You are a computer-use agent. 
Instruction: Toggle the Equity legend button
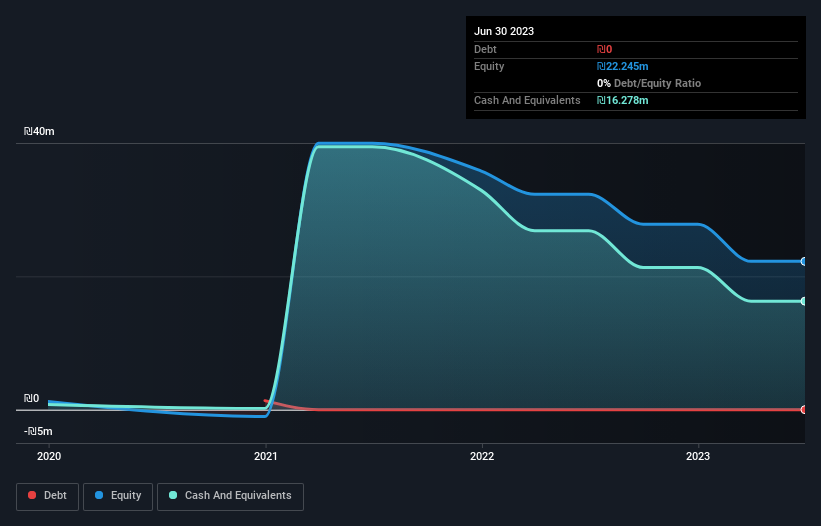tap(118, 496)
